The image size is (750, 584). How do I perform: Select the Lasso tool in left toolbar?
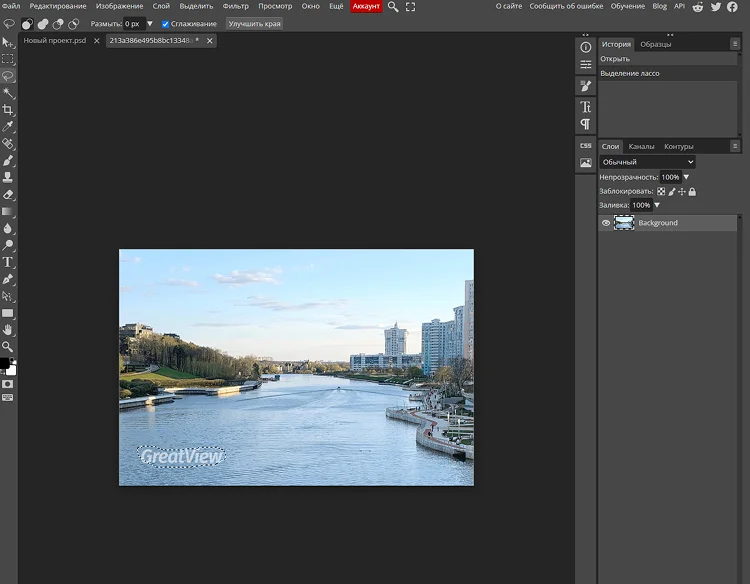click(8, 76)
